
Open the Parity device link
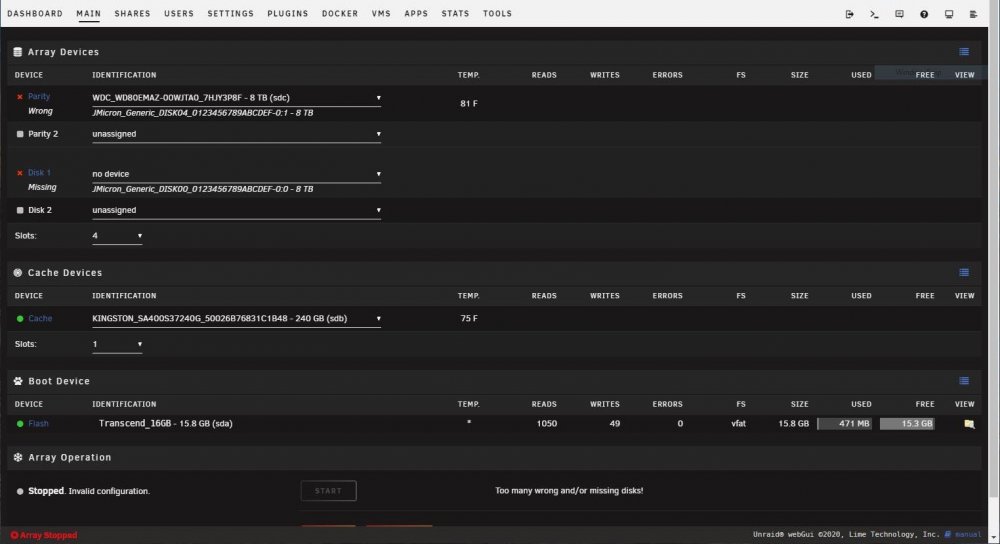click(x=39, y=96)
